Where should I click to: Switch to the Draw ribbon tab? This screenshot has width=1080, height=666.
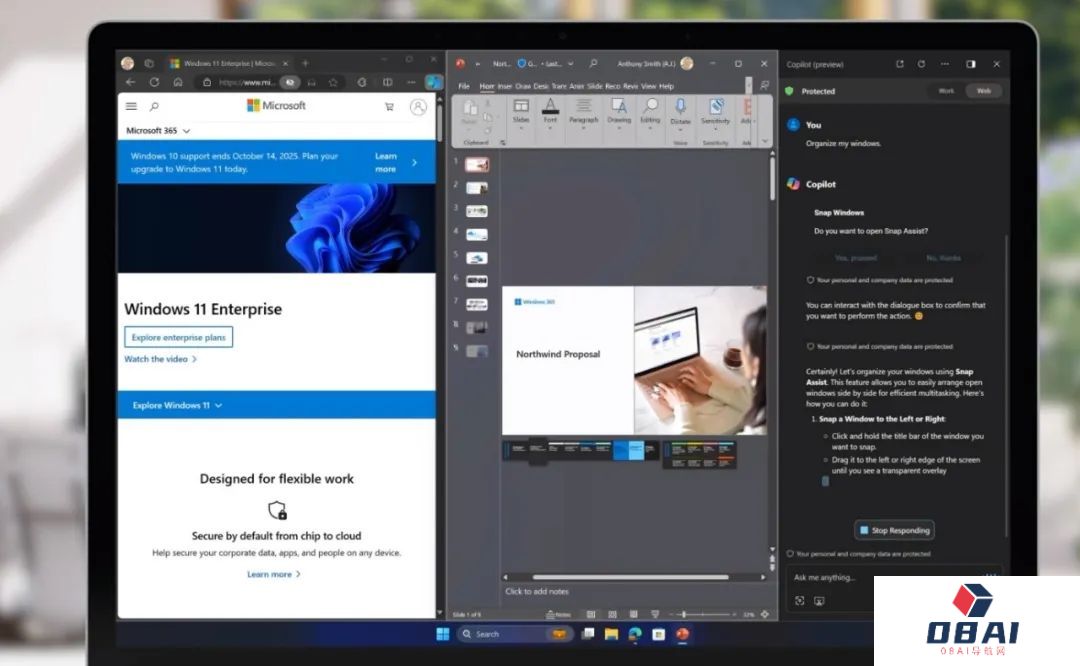click(x=523, y=86)
